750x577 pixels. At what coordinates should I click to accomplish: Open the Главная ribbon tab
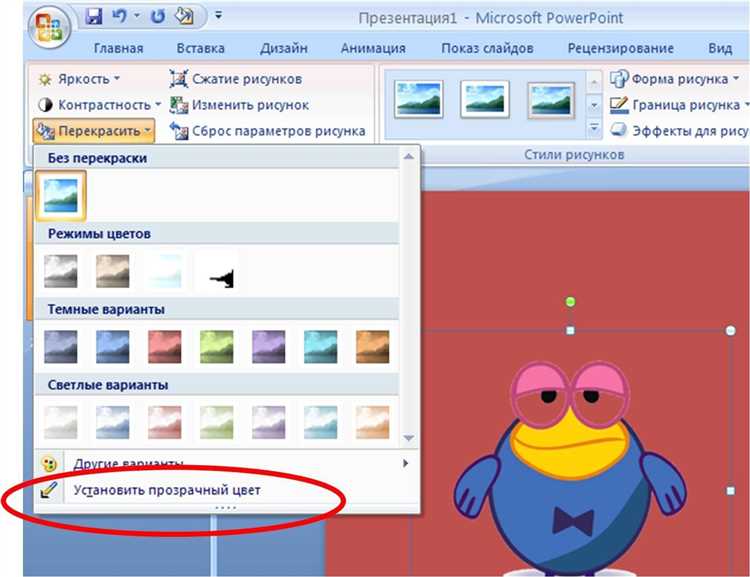tap(118, 48)
